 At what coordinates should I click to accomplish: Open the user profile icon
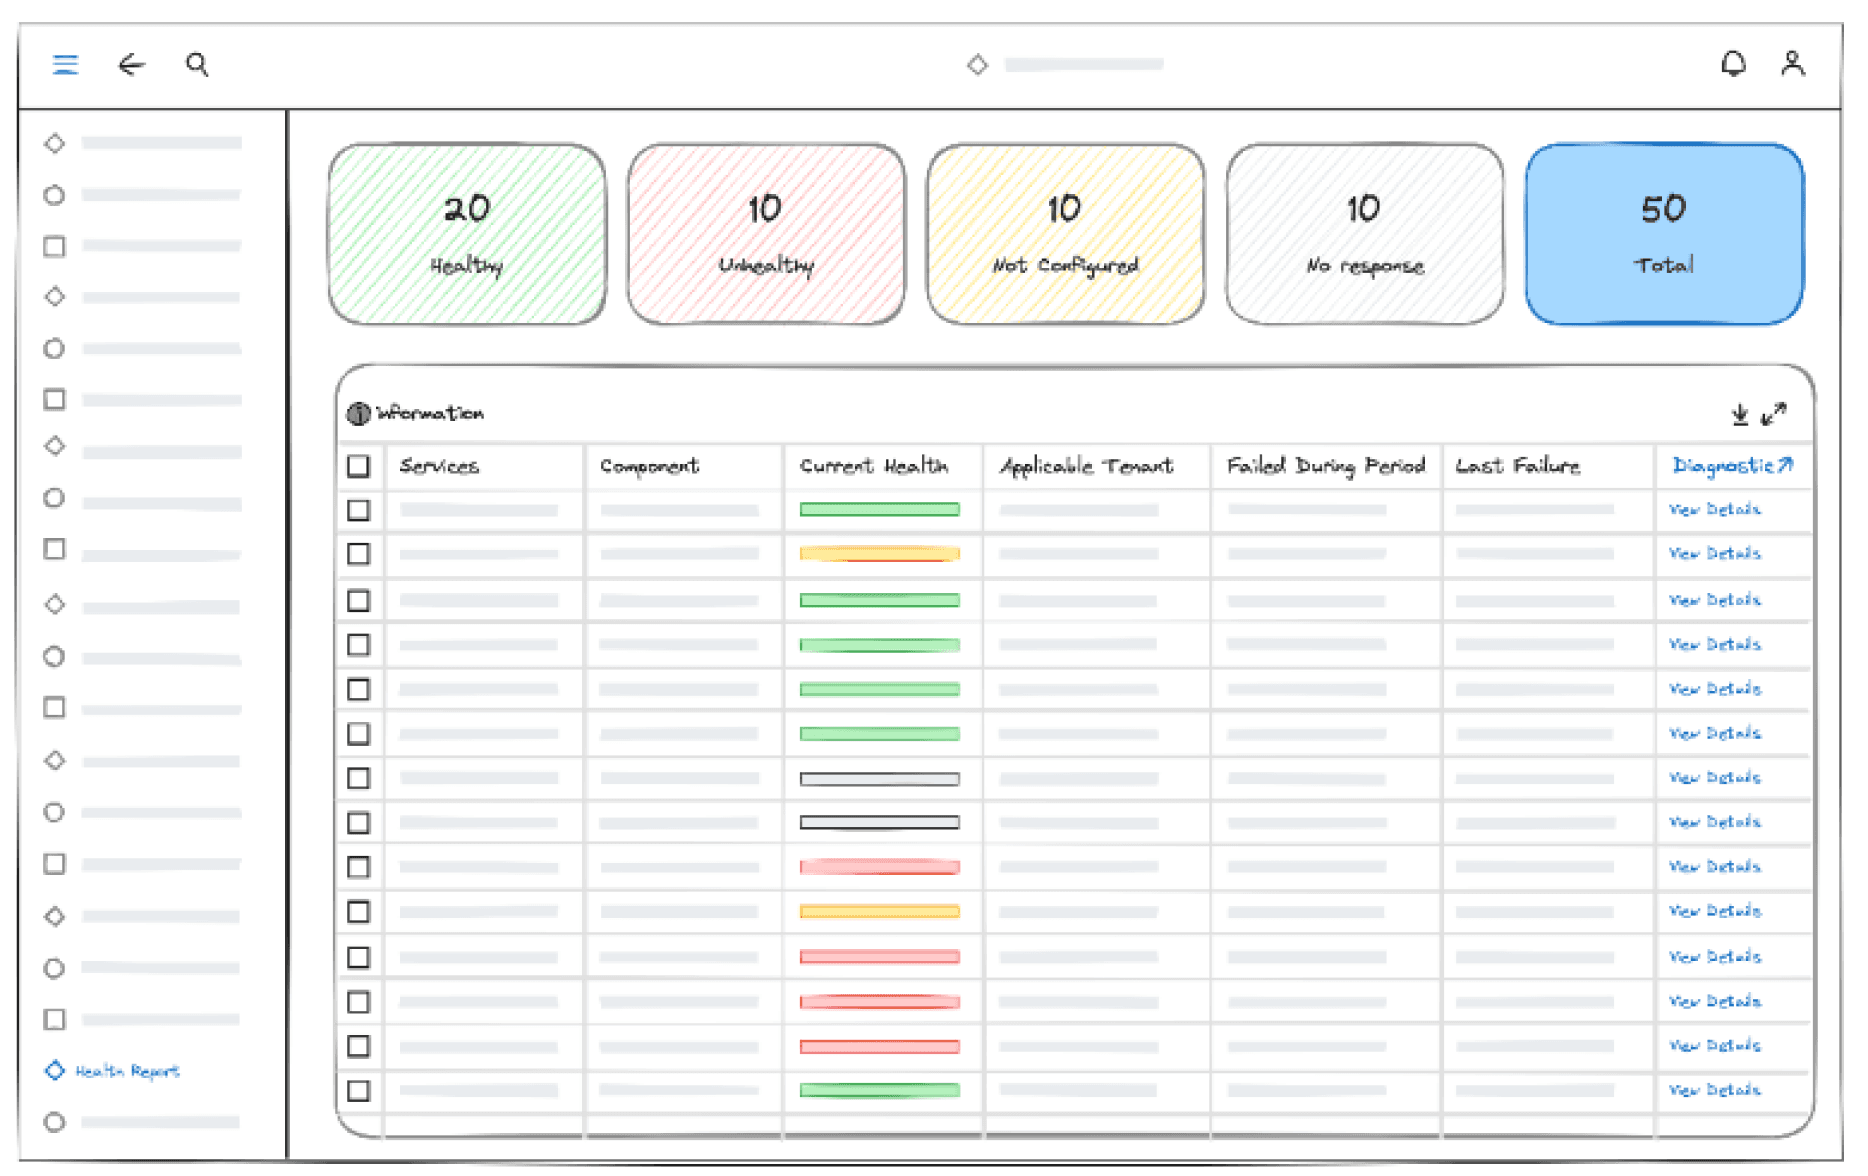point(1793,64)
